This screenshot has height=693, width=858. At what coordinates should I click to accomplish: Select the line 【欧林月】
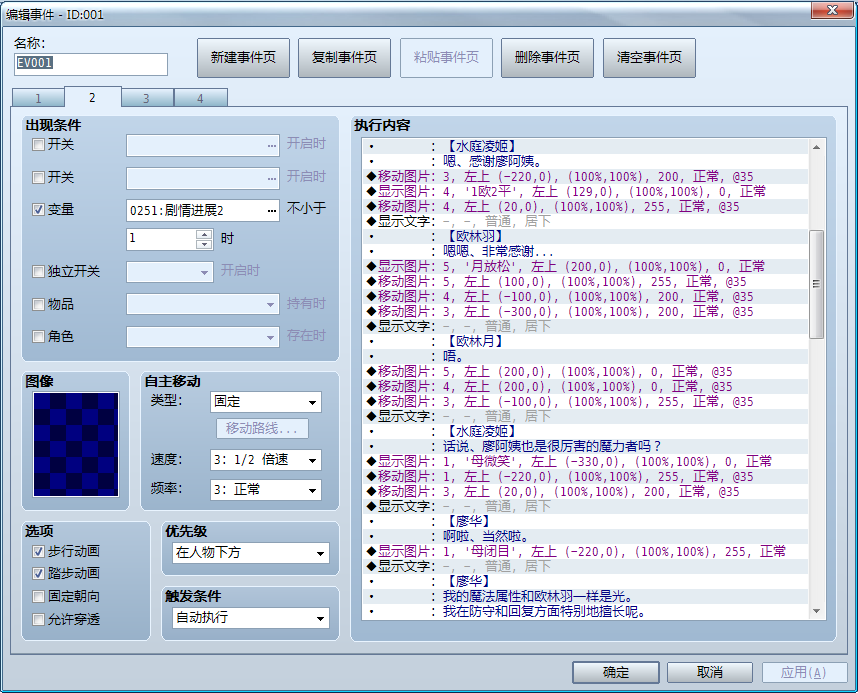585,342
